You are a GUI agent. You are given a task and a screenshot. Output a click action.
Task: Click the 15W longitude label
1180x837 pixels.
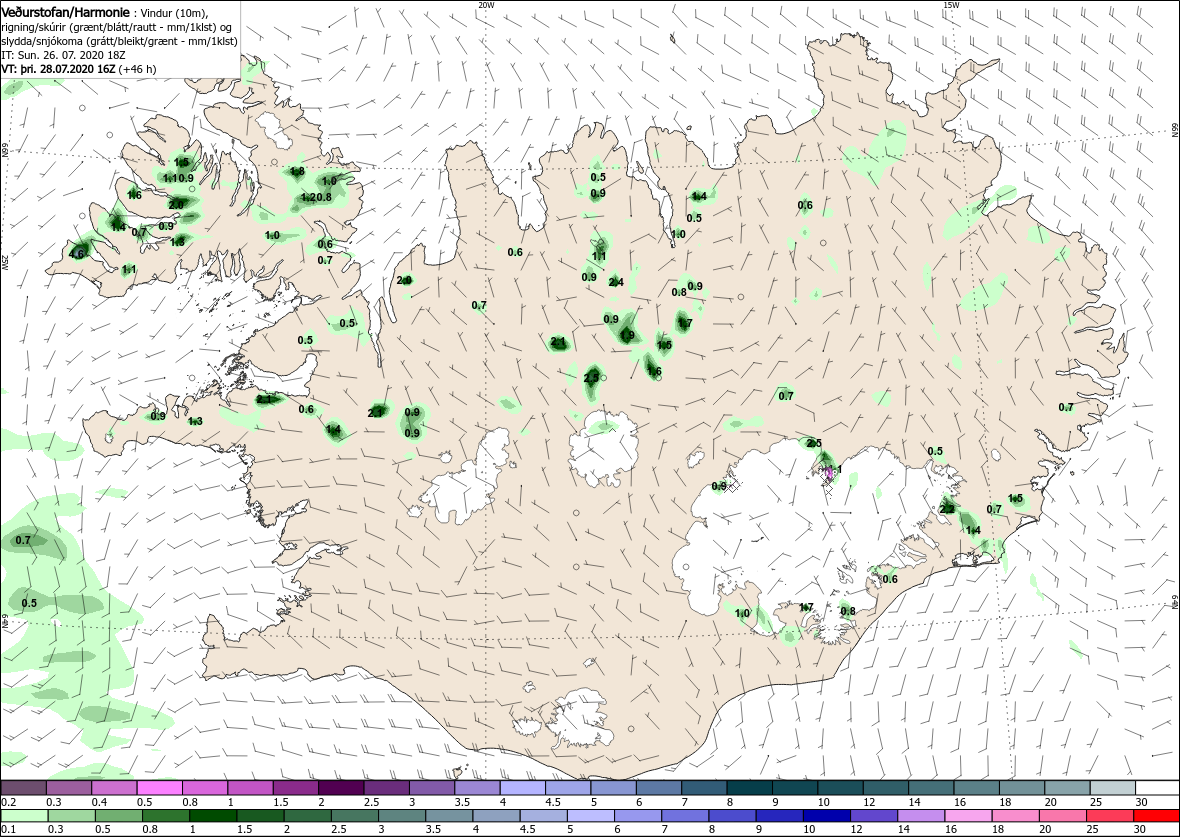click(951, 5)
